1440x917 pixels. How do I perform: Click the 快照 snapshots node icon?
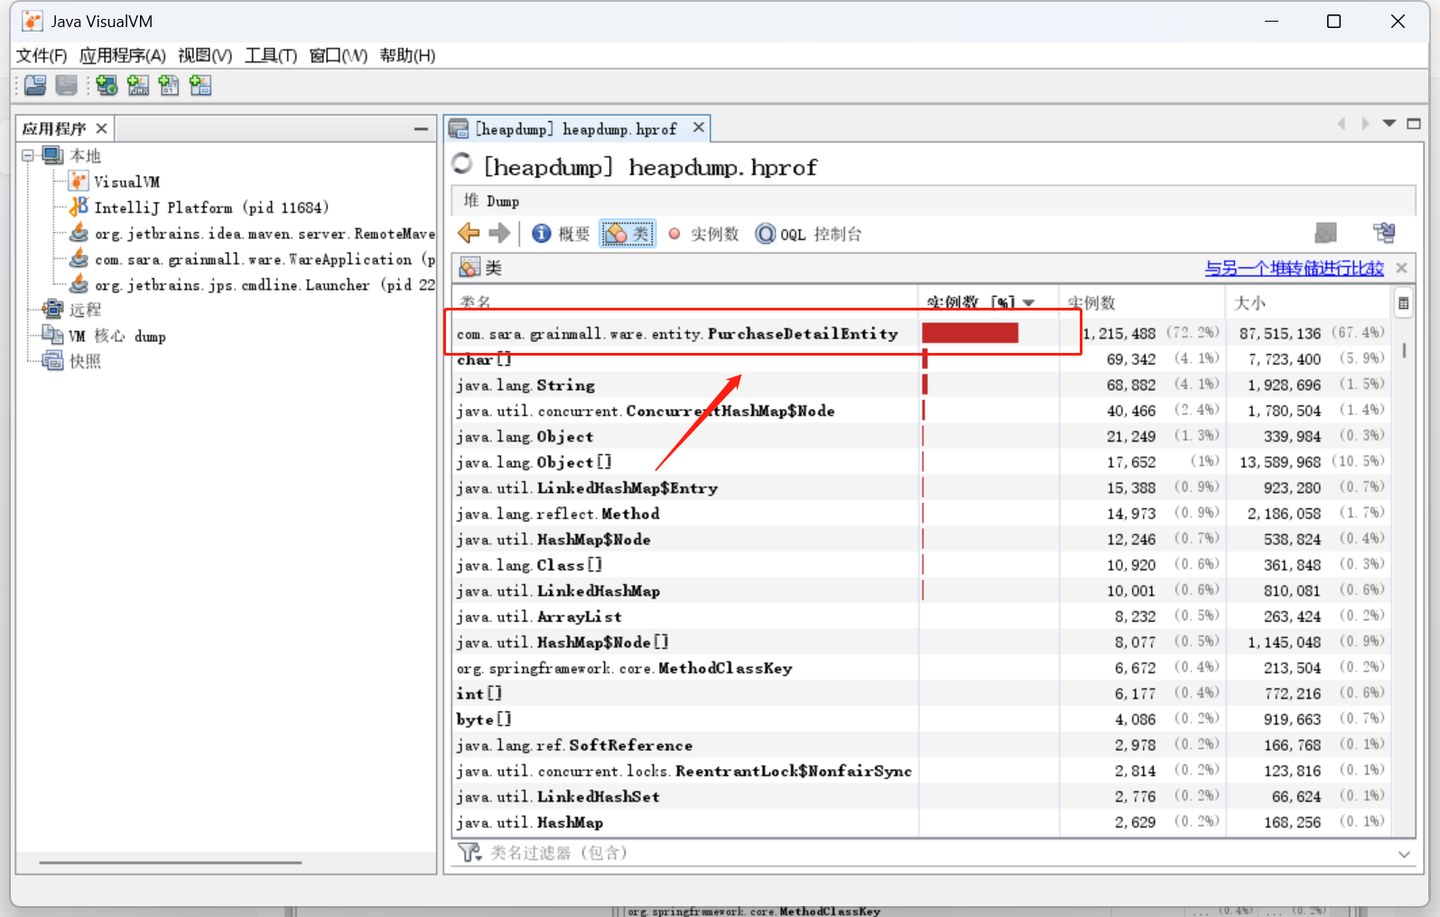[53, 360]
